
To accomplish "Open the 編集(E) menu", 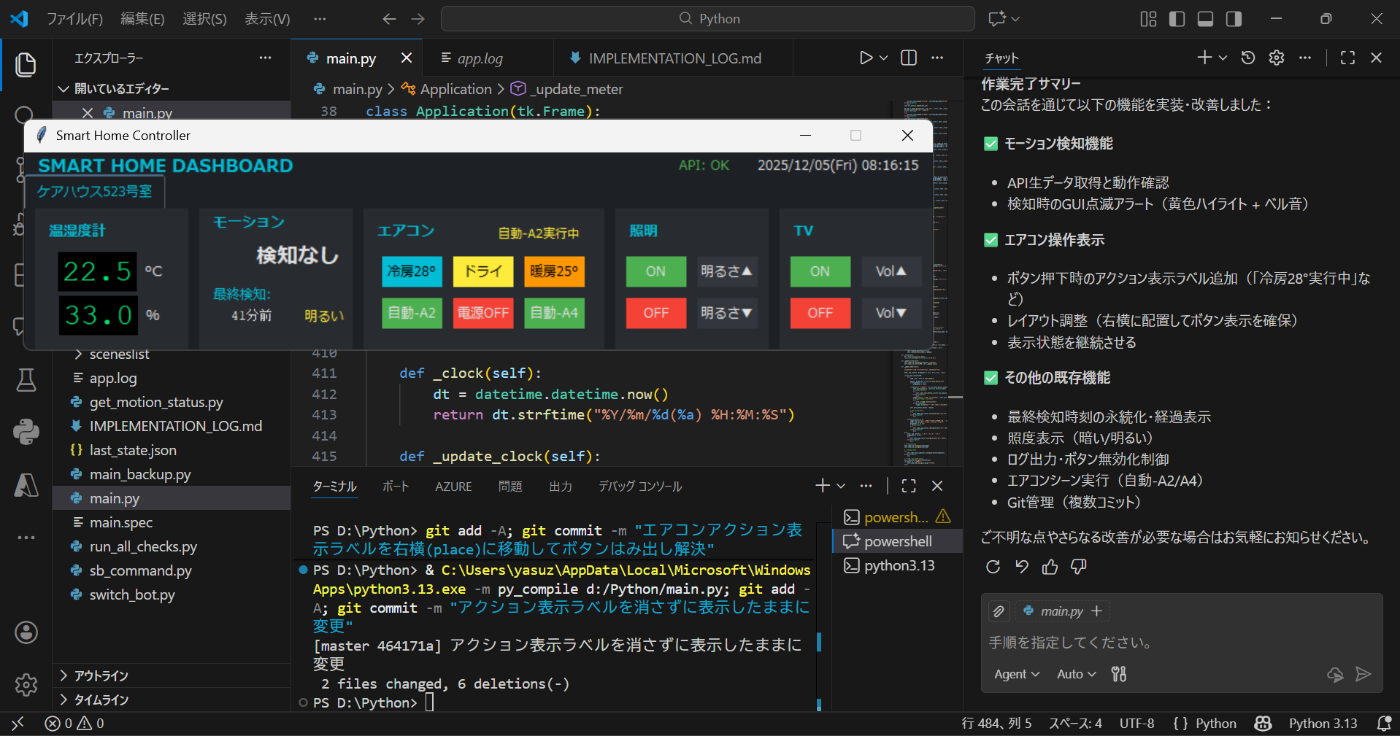I will pyautogui.click(x=142, y=19).
